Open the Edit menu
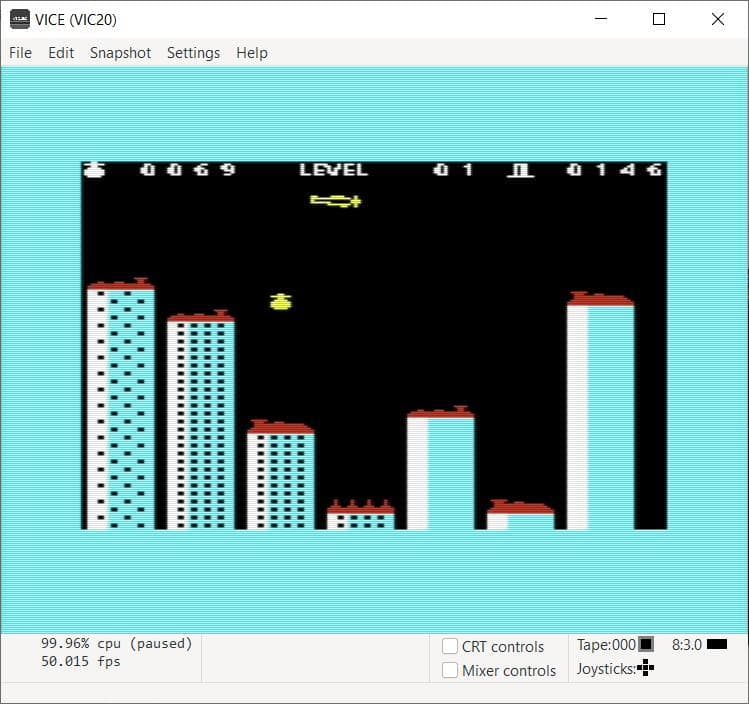This screenshot has height=704, width=749. point(61,53)
